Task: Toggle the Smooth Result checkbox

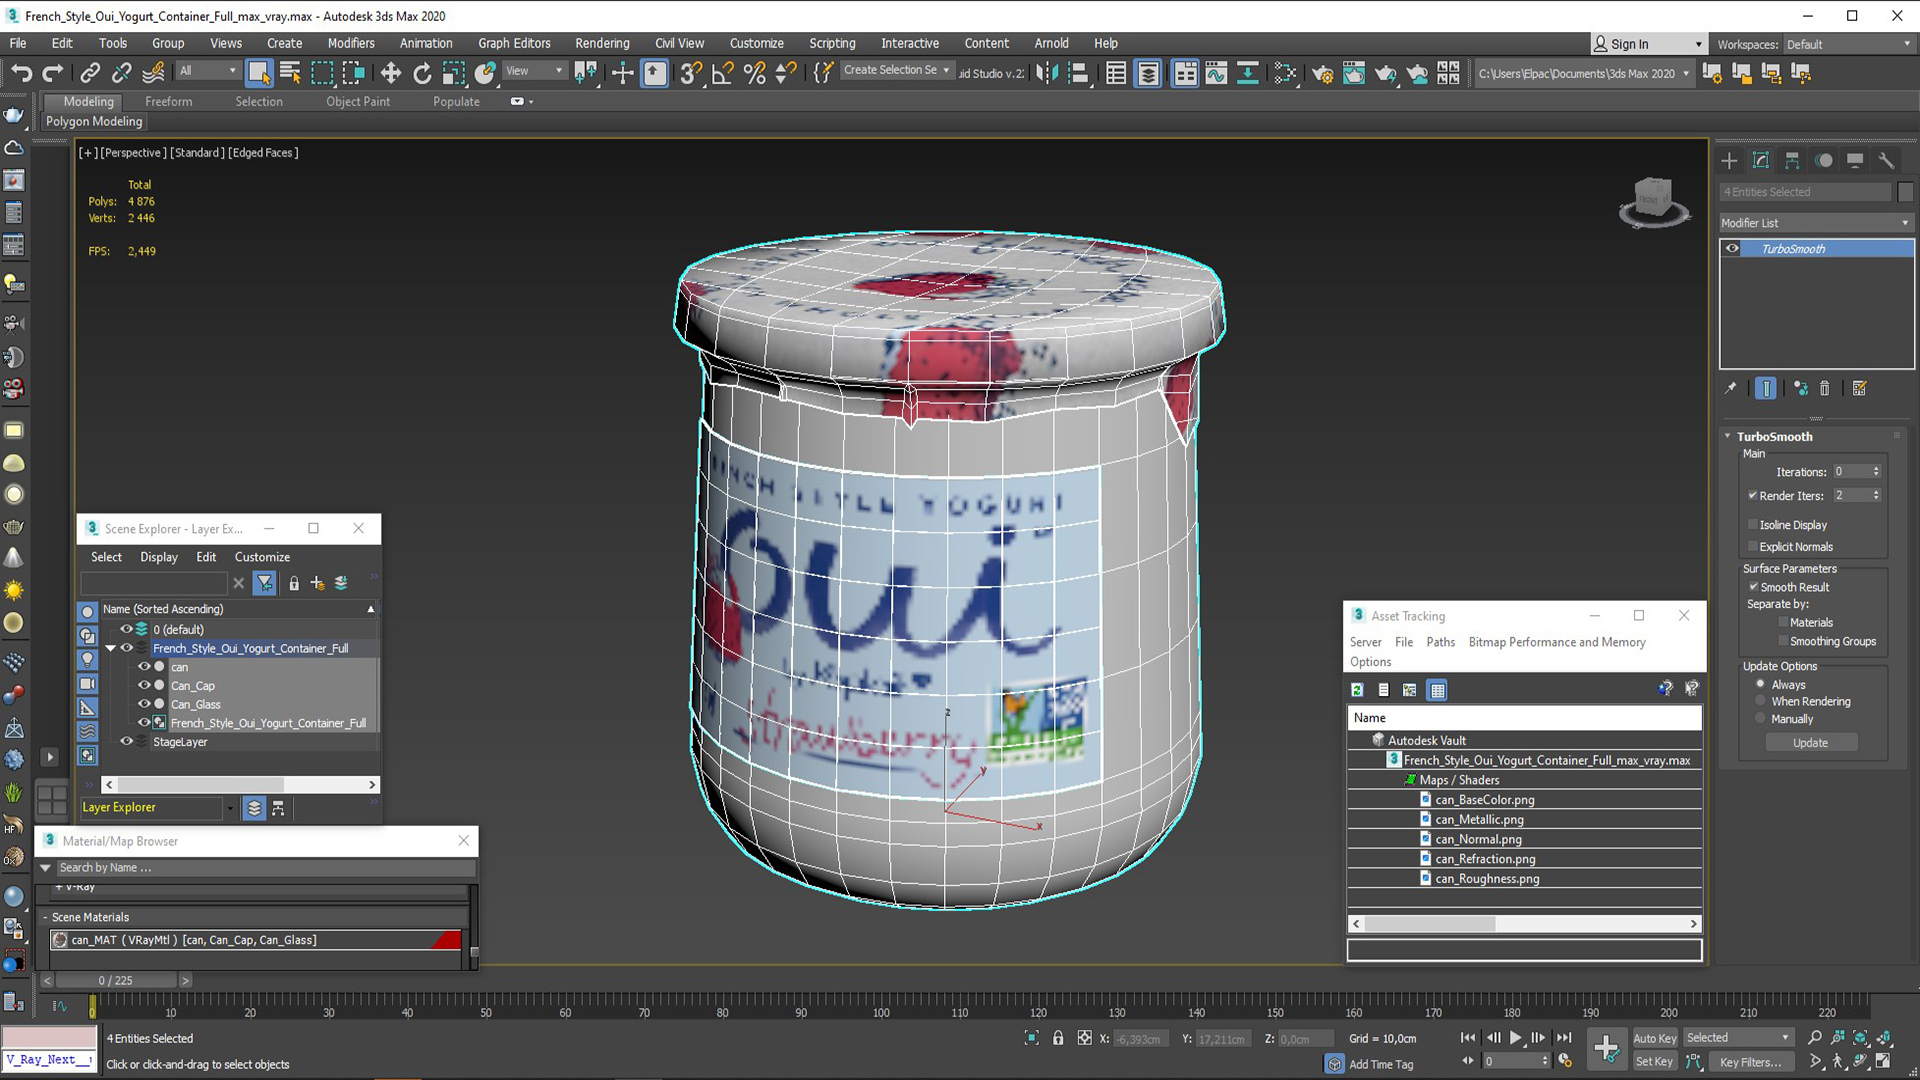Action: point(1753,587)
